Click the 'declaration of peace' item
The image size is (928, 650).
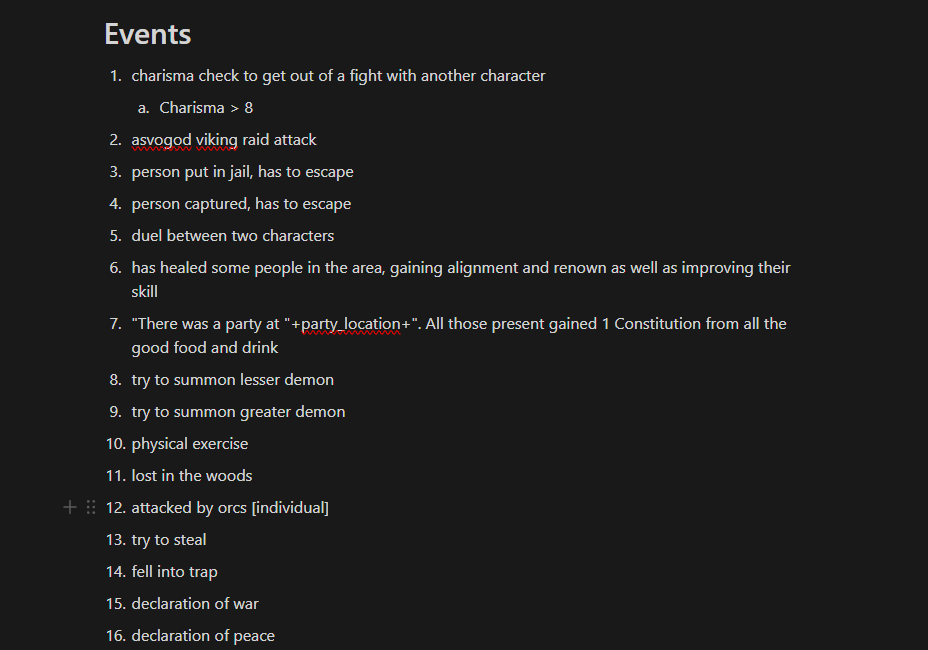point(202,636)
